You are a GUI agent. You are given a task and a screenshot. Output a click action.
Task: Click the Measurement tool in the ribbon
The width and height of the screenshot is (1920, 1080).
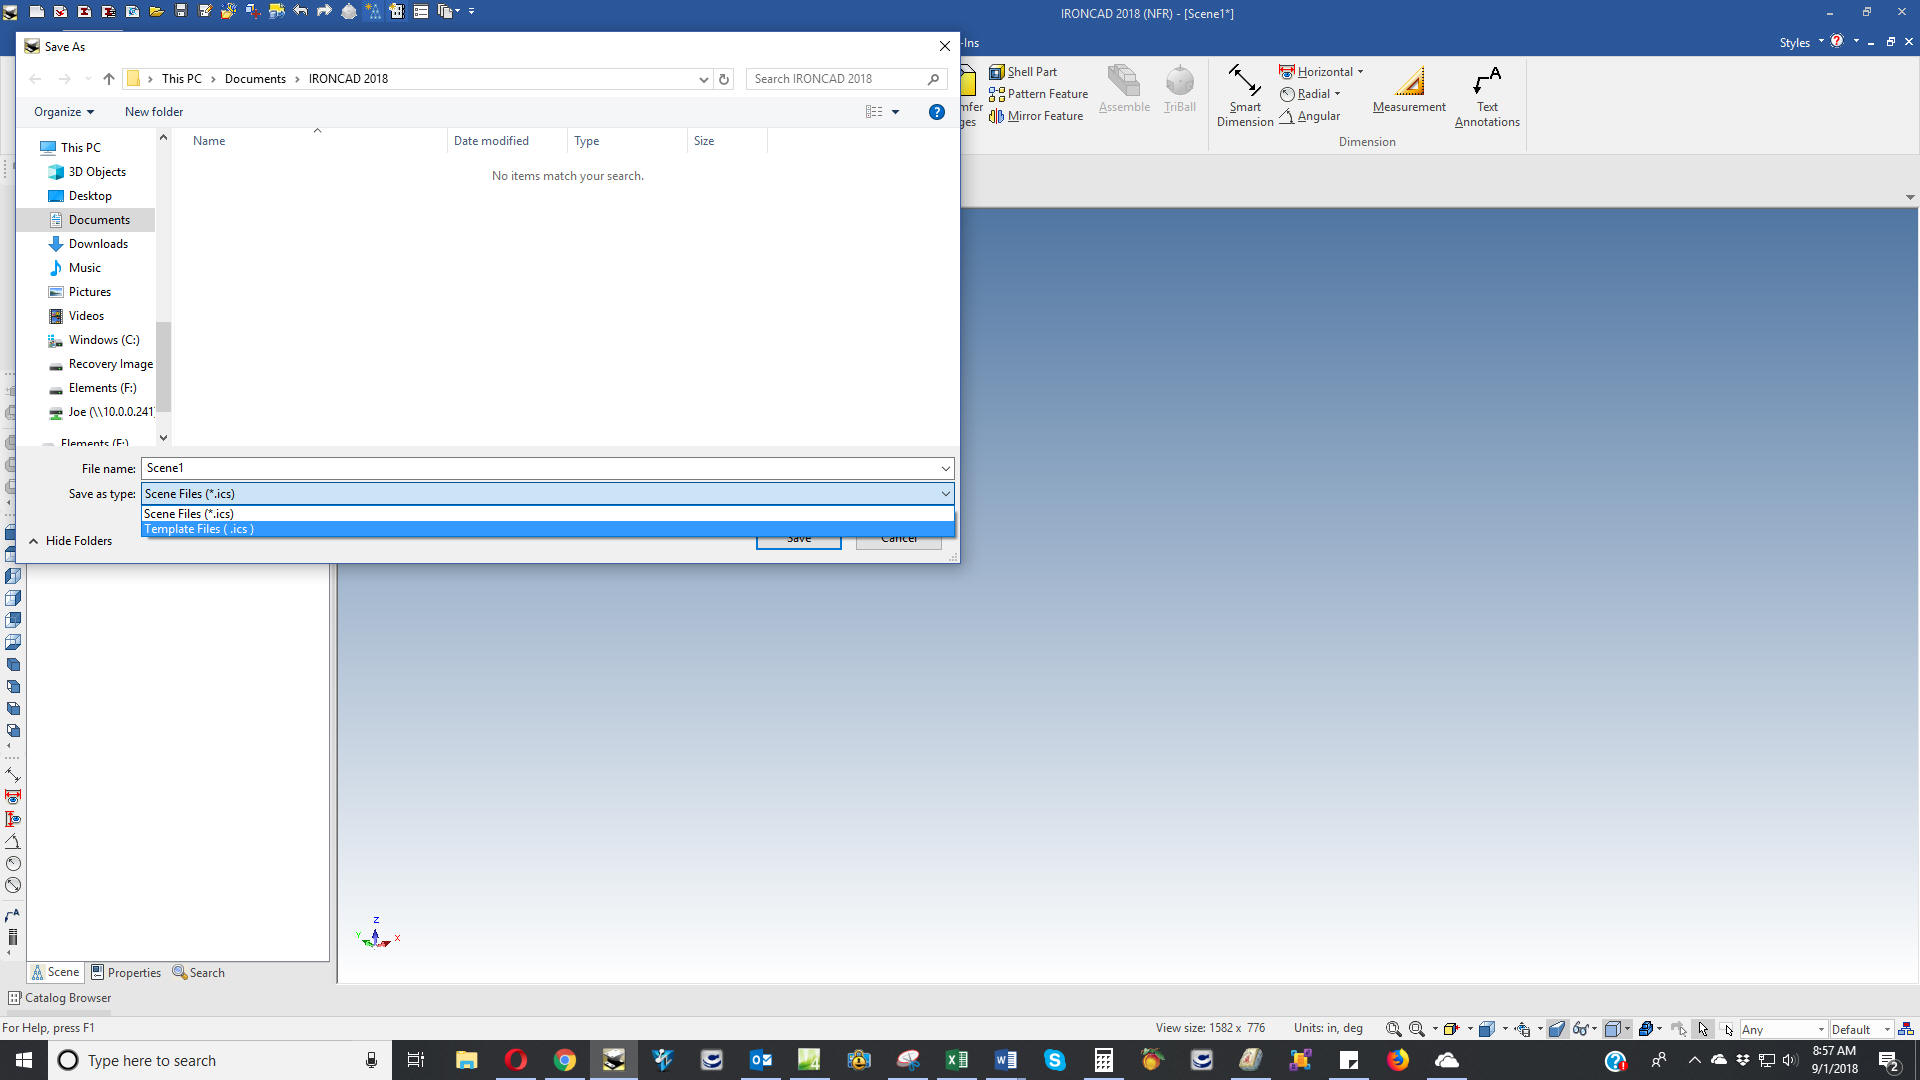(1409, 90)
